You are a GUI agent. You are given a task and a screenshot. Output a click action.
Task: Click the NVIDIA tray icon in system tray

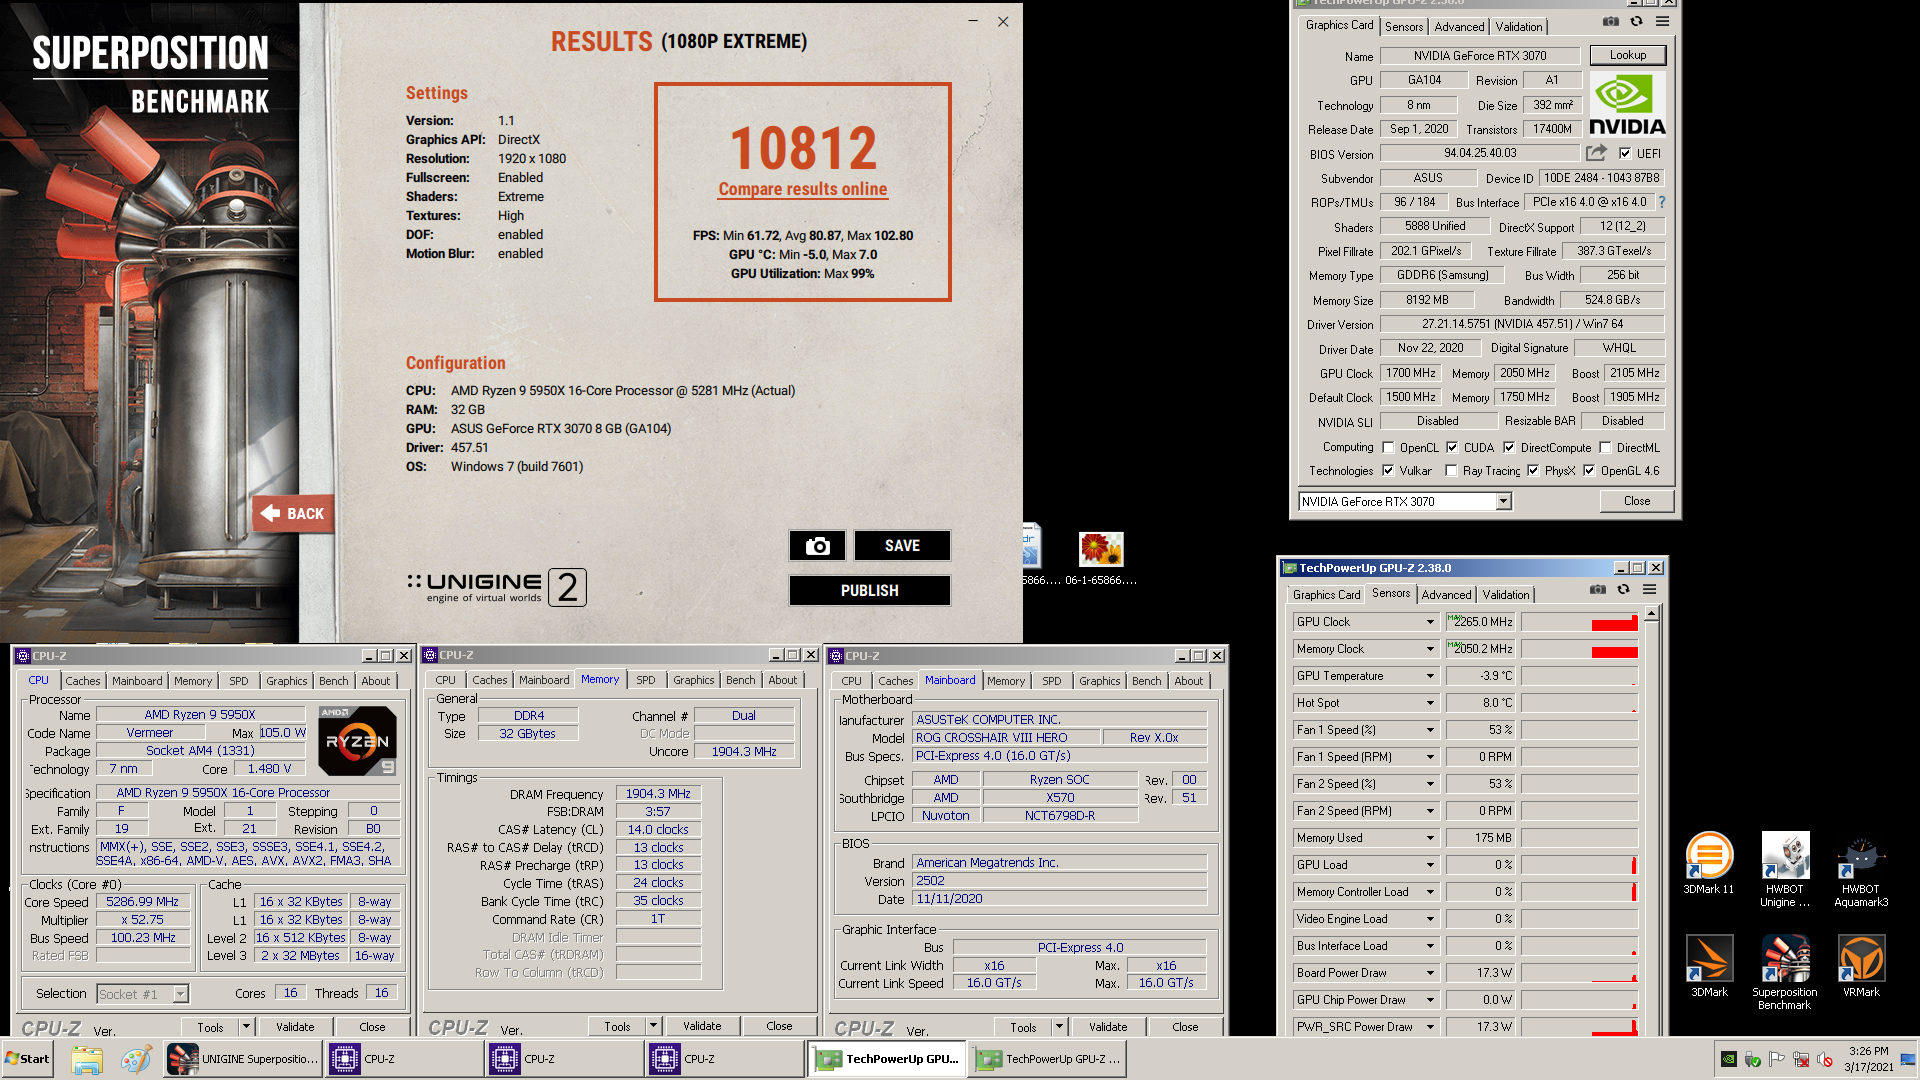pyautogui.click(x=1728, y=1059)
